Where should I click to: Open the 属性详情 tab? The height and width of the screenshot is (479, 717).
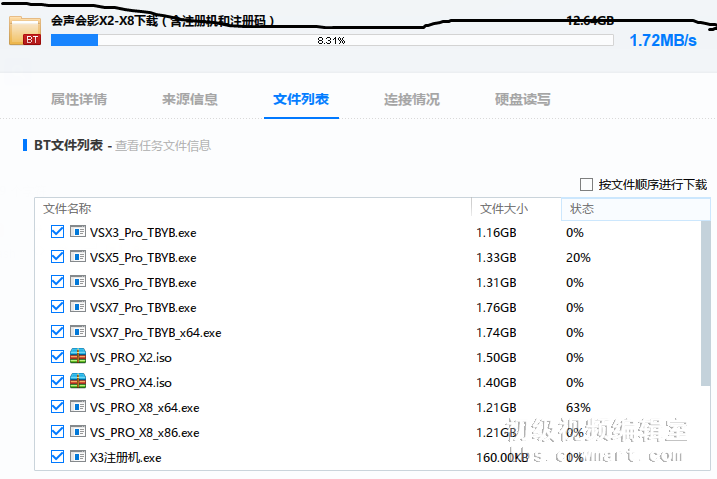point(79,99)
